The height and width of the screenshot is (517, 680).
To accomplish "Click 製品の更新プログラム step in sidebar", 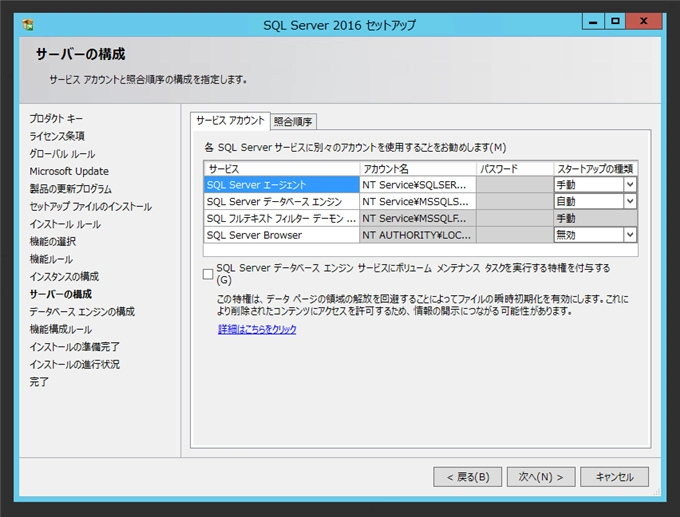I will [x=70, y=189].
